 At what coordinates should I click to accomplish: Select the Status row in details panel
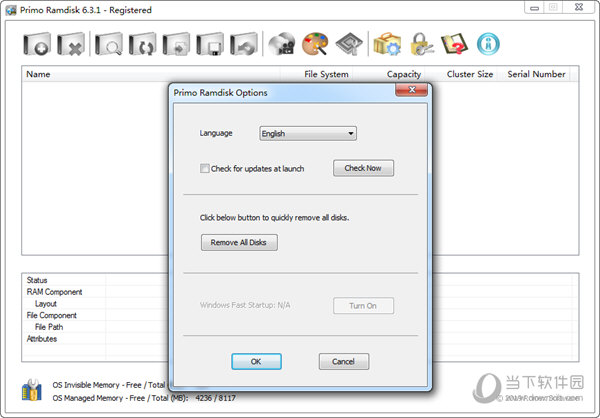tap(37, 280)
